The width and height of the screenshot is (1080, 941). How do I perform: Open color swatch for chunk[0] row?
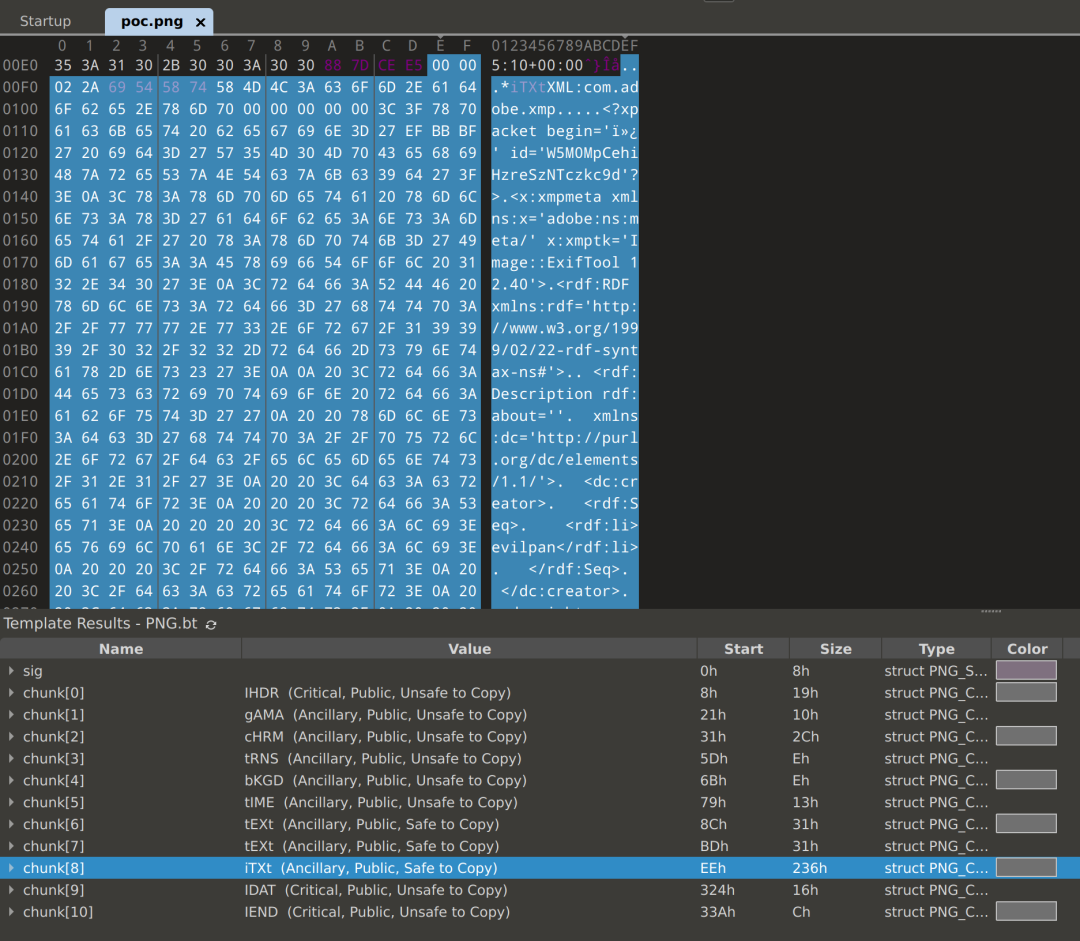point(1026,692)
